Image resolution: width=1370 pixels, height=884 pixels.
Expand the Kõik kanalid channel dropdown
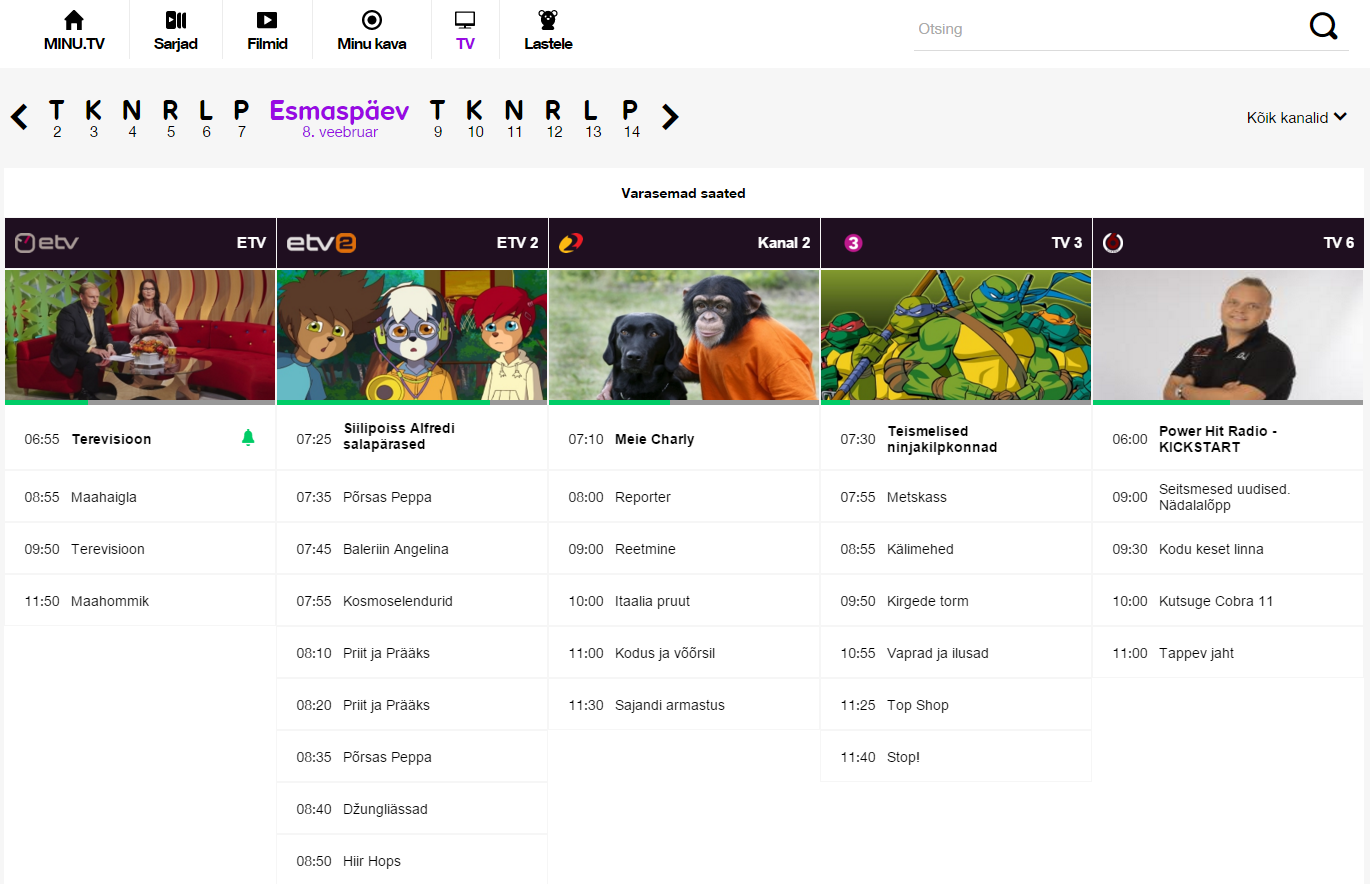pos(1297,118)
